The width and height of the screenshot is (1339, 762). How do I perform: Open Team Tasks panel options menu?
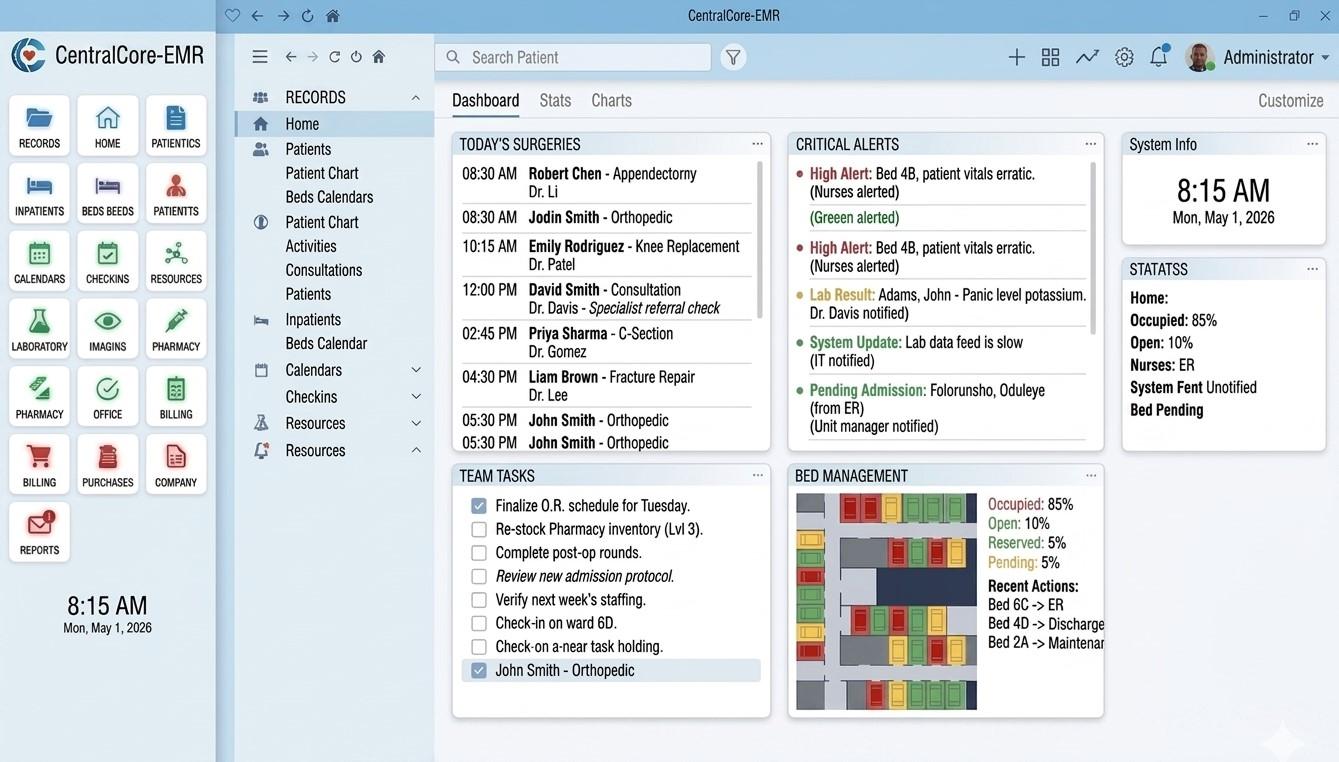click(x=758, y=475)
